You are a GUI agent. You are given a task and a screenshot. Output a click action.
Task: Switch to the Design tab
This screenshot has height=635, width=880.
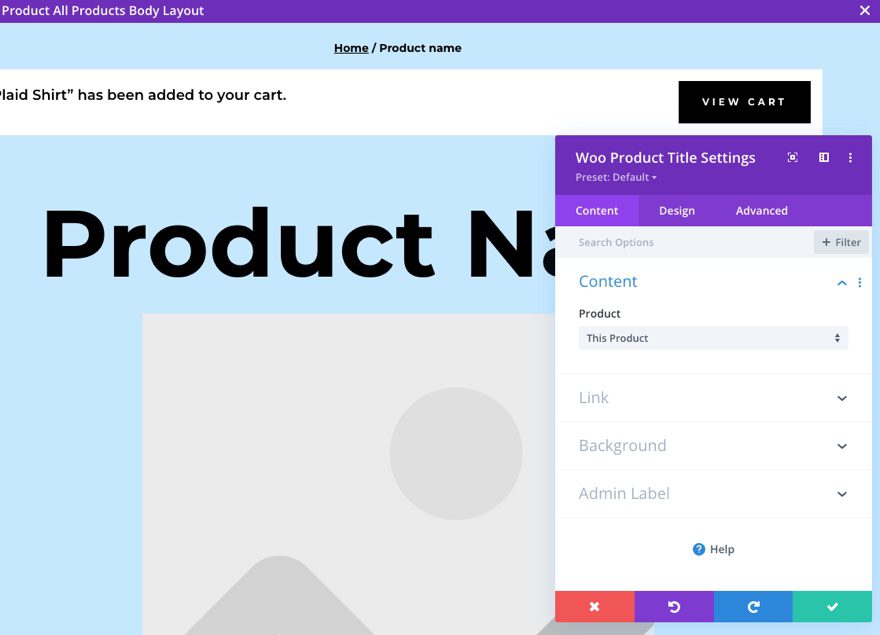pyautogui.click(x=676, y=210)
